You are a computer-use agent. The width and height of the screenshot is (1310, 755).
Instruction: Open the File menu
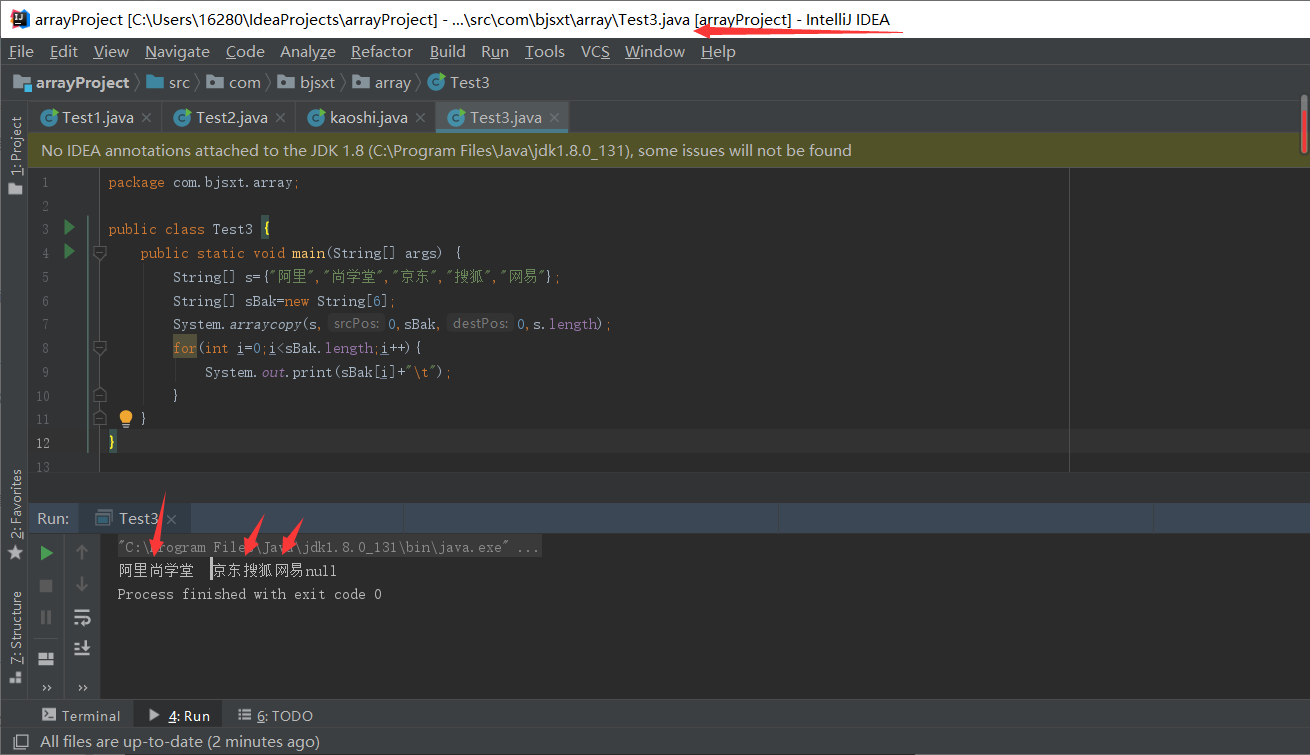click(21, 52)
